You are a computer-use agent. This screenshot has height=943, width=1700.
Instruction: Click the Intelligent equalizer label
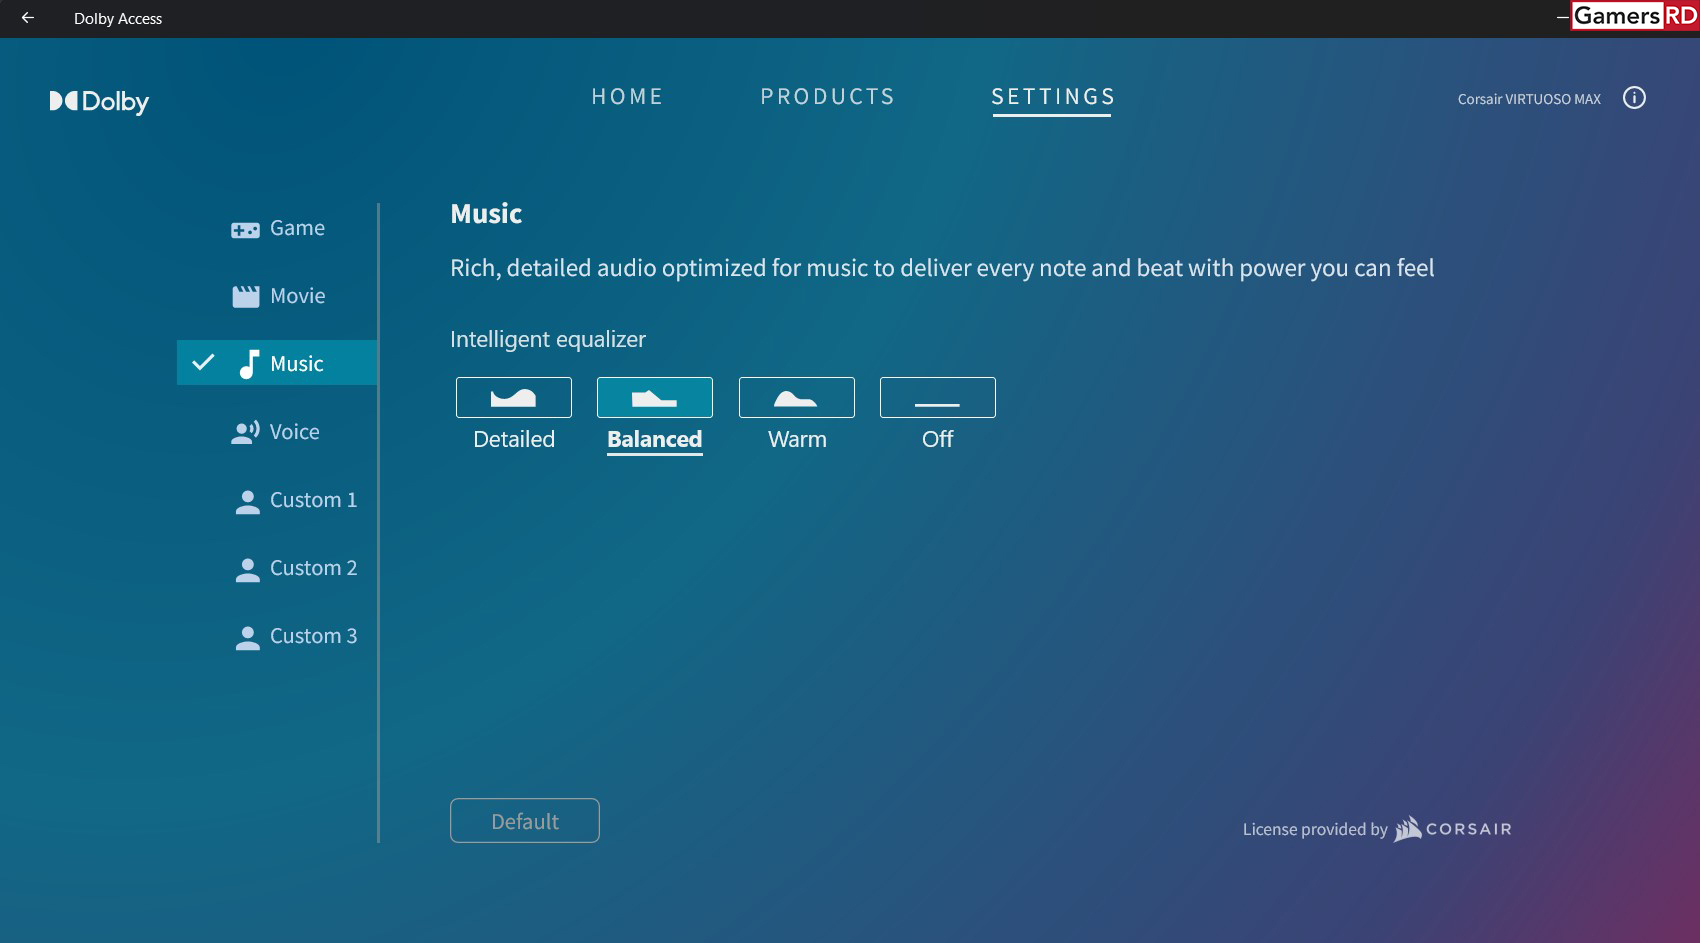coord(548,340)
